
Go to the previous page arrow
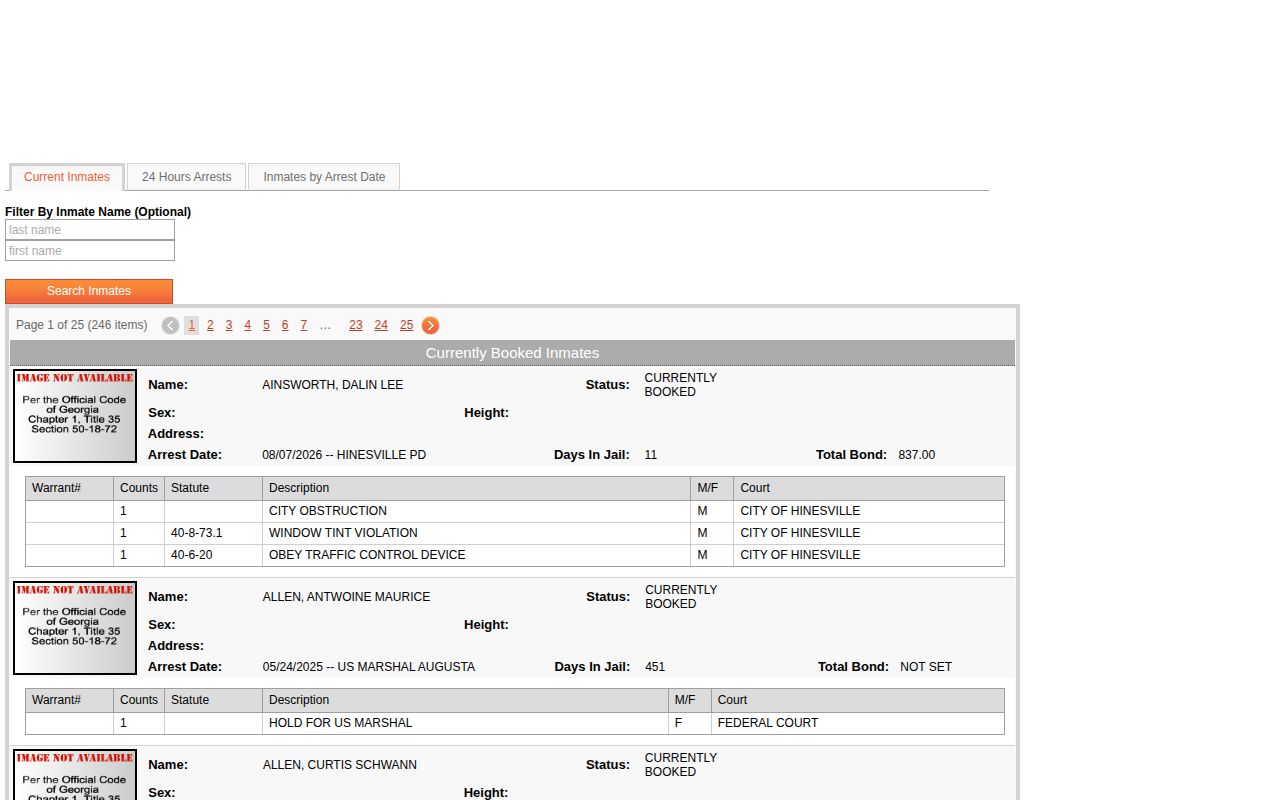click(170, 325)
